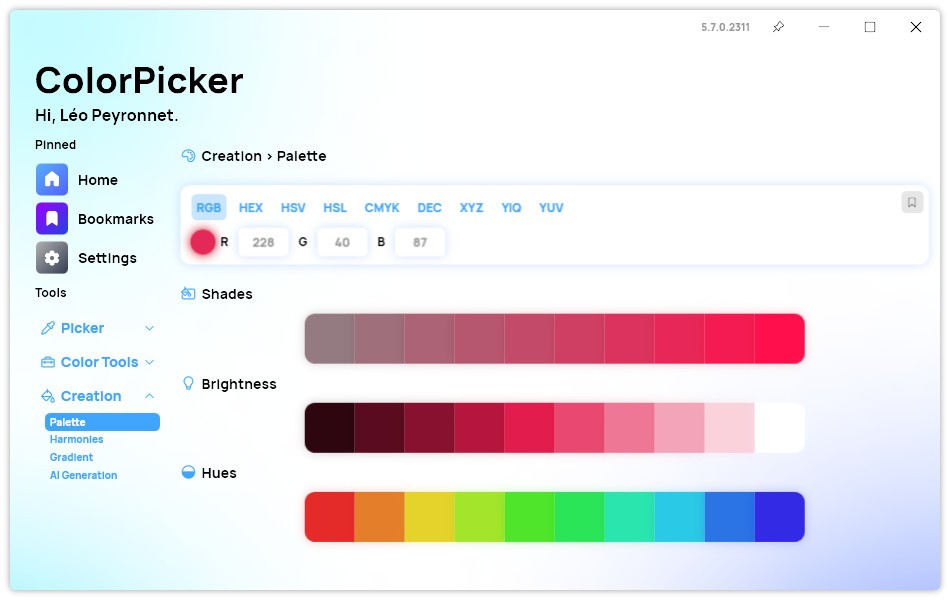This screenshot has height=600, width=950.
Task: Click the Color Tools palette icon
Action: pyautogui.click(x=48, y=362)
